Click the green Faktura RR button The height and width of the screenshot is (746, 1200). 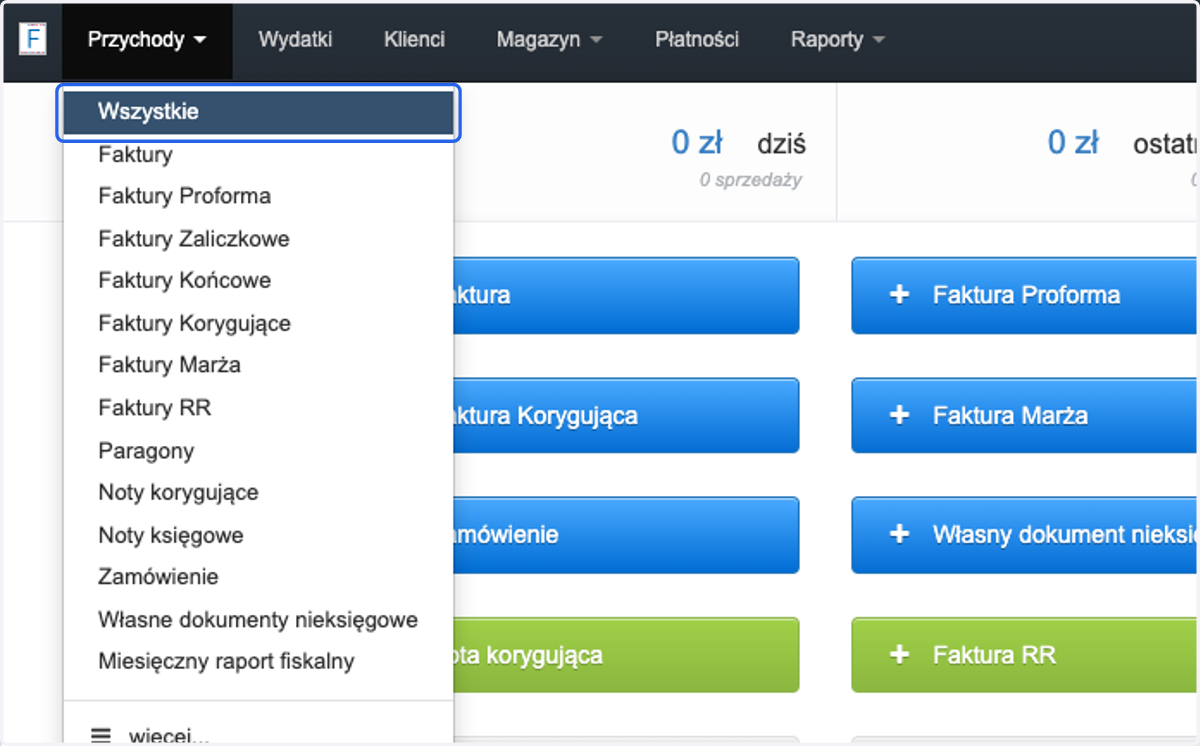pos(1025,655)
